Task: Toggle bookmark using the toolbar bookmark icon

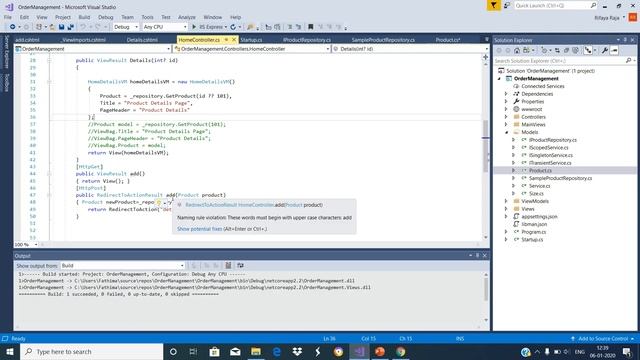Action: tap(311, 27)
